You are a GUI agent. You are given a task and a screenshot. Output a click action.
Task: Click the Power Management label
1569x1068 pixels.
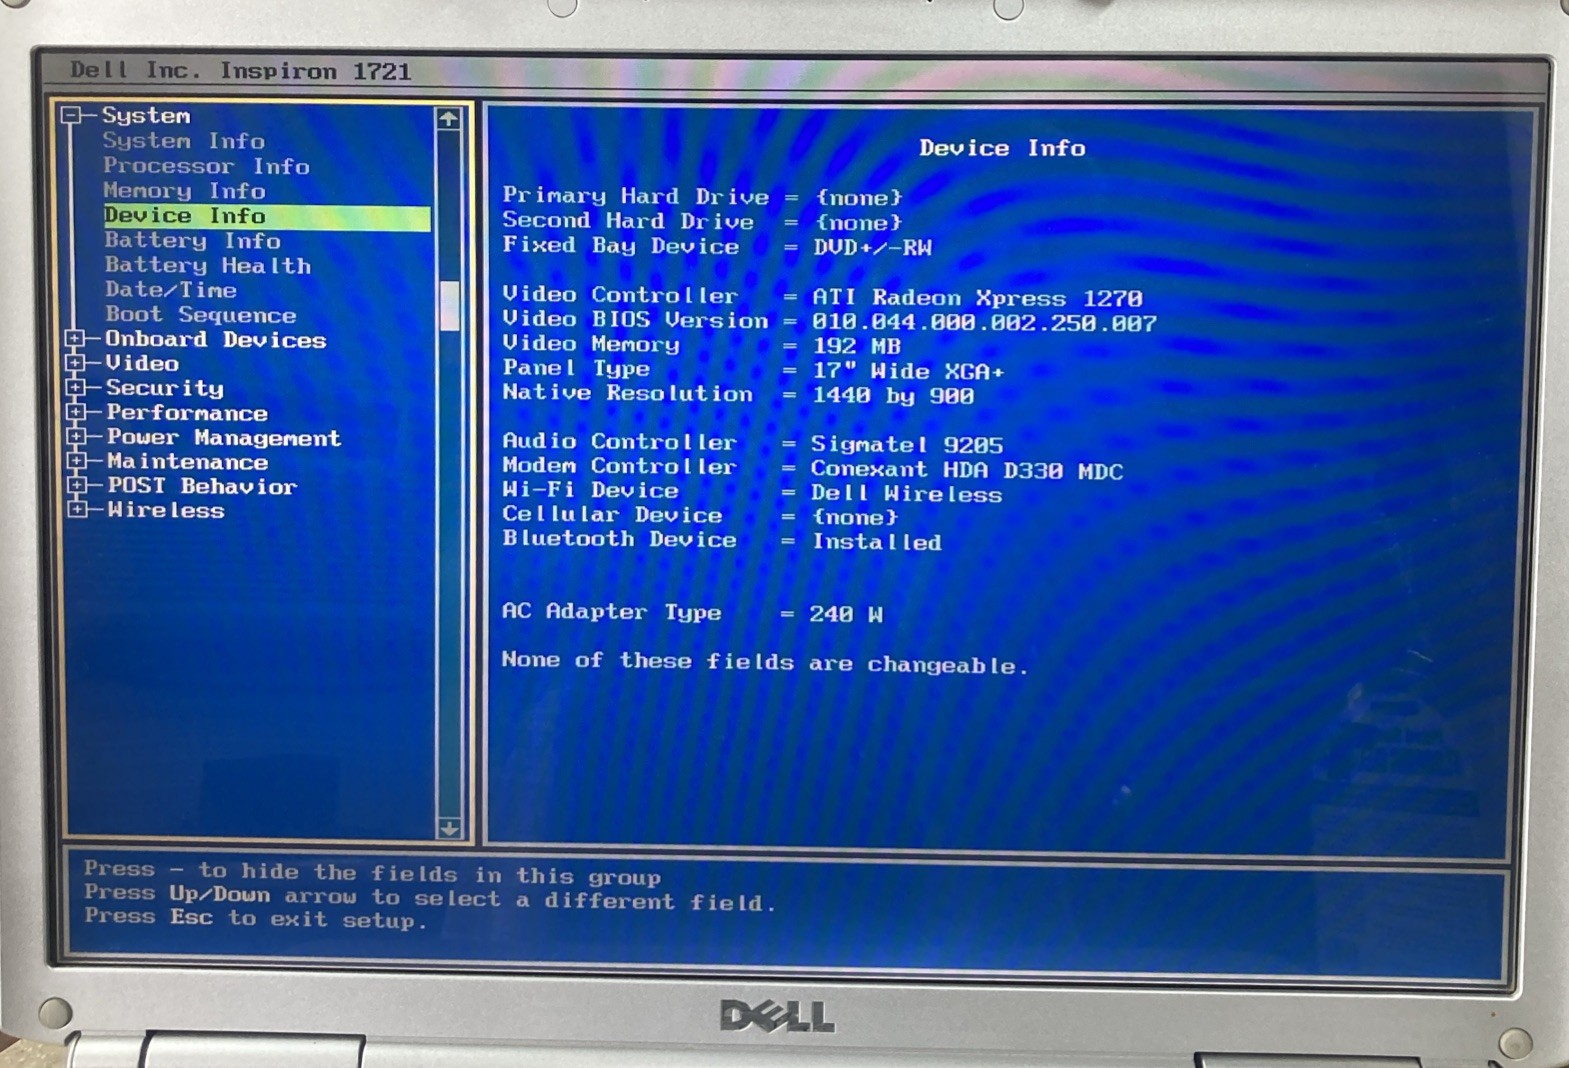(x=224, y=438)
